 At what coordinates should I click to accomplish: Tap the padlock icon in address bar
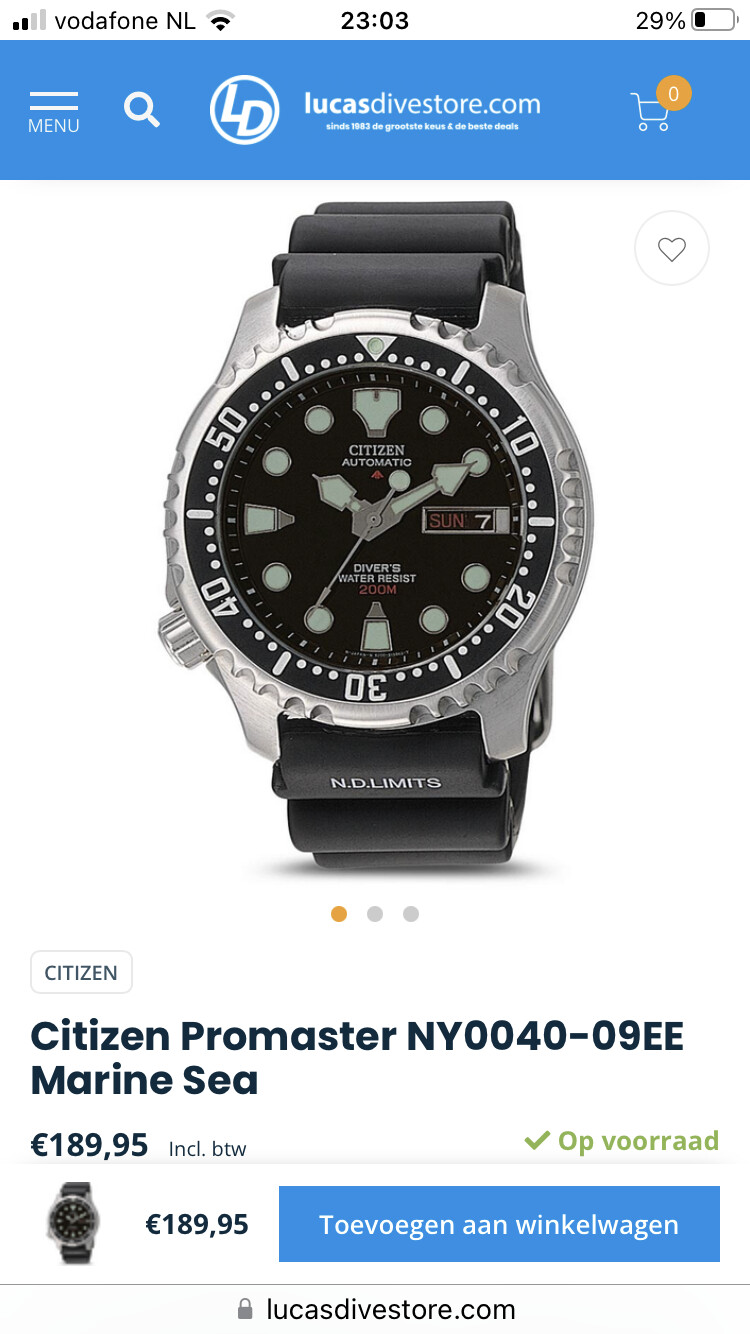[245, 1309]
